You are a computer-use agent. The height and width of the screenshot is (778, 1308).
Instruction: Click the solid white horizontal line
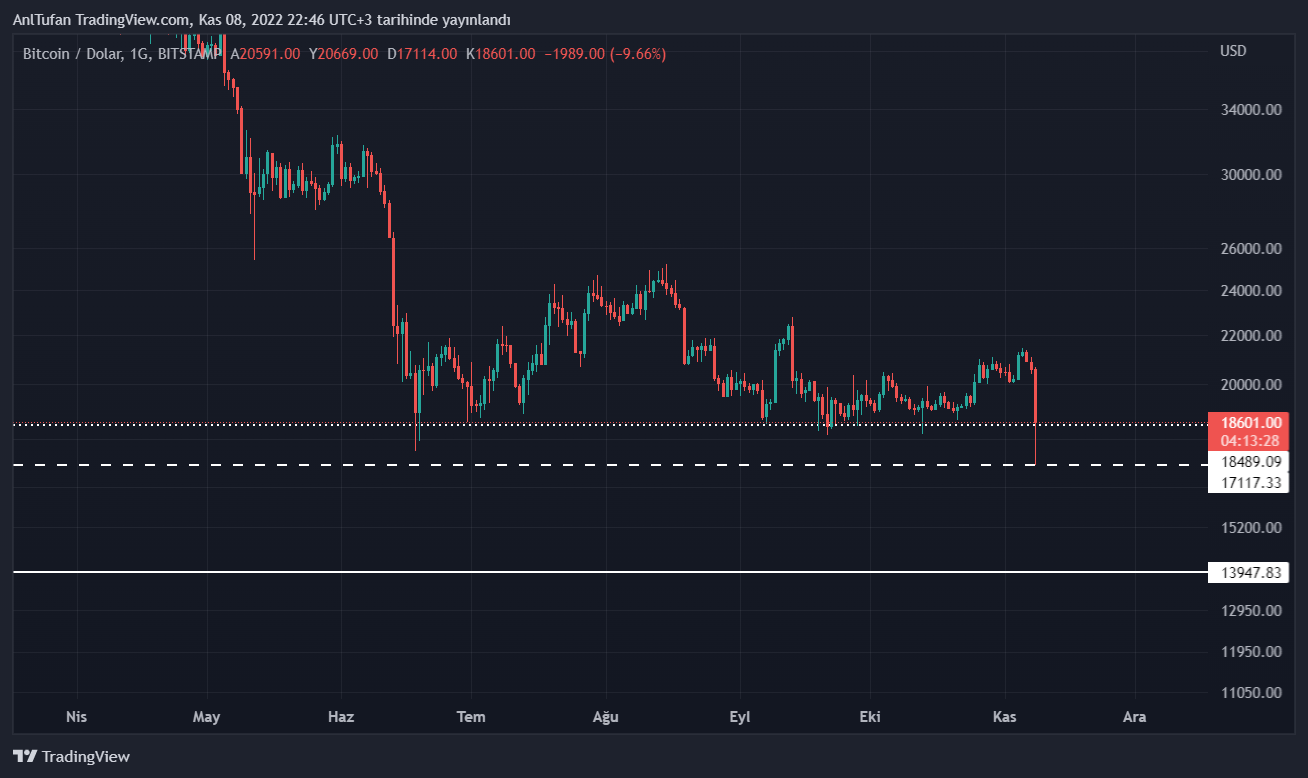600,572
